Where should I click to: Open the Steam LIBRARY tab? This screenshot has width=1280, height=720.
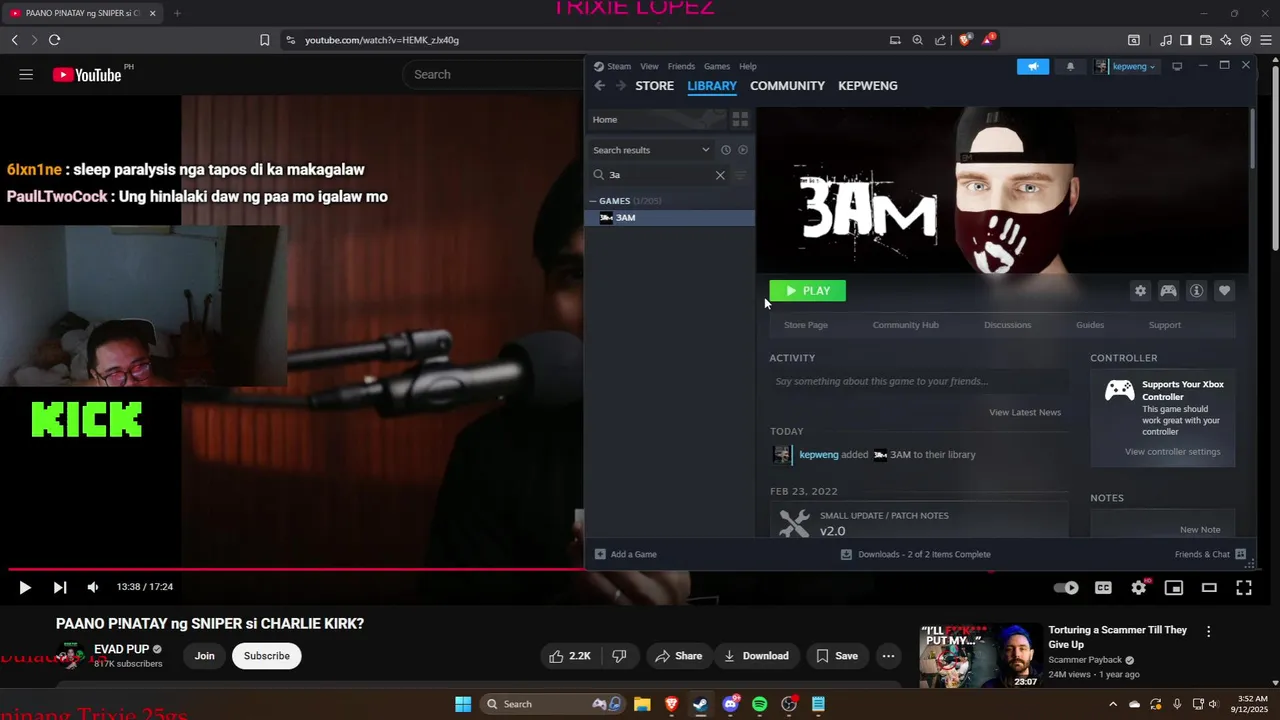coord(712,86)
